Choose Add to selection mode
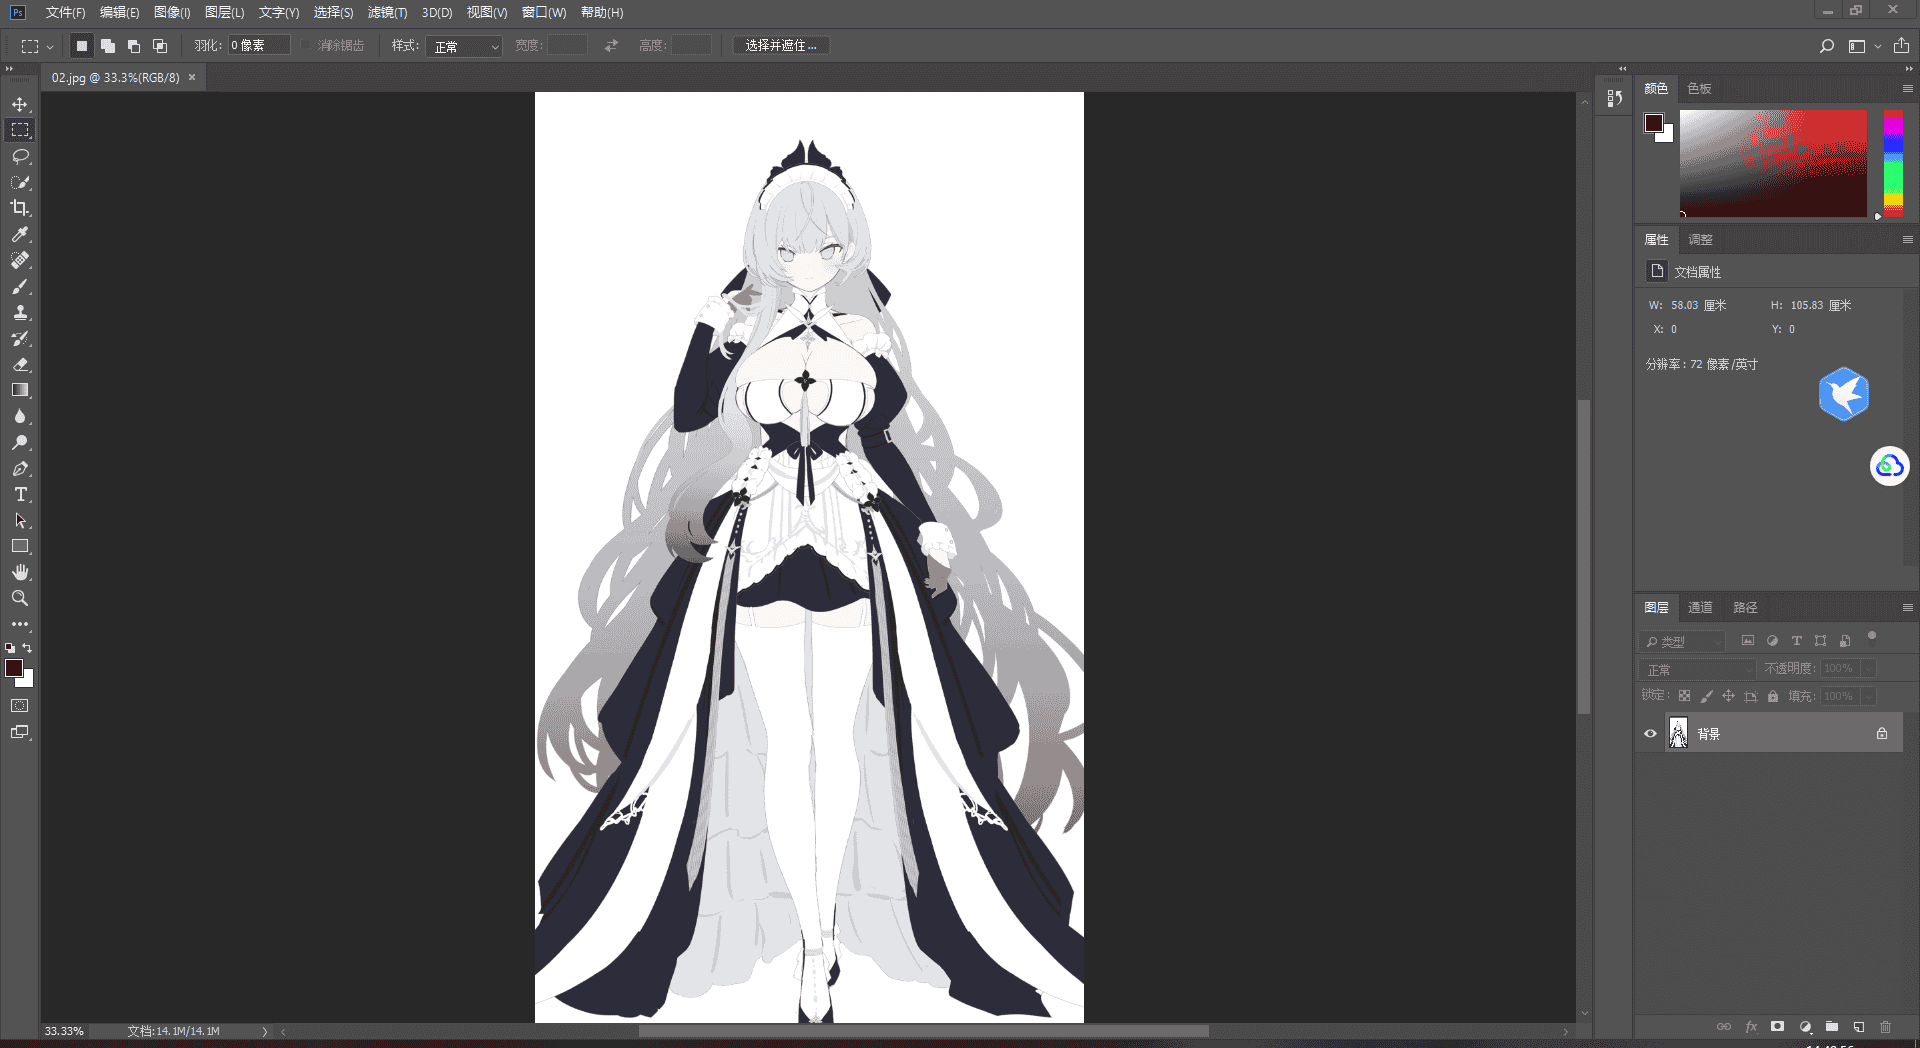The image size is (1920, 1048). (108, 46)
